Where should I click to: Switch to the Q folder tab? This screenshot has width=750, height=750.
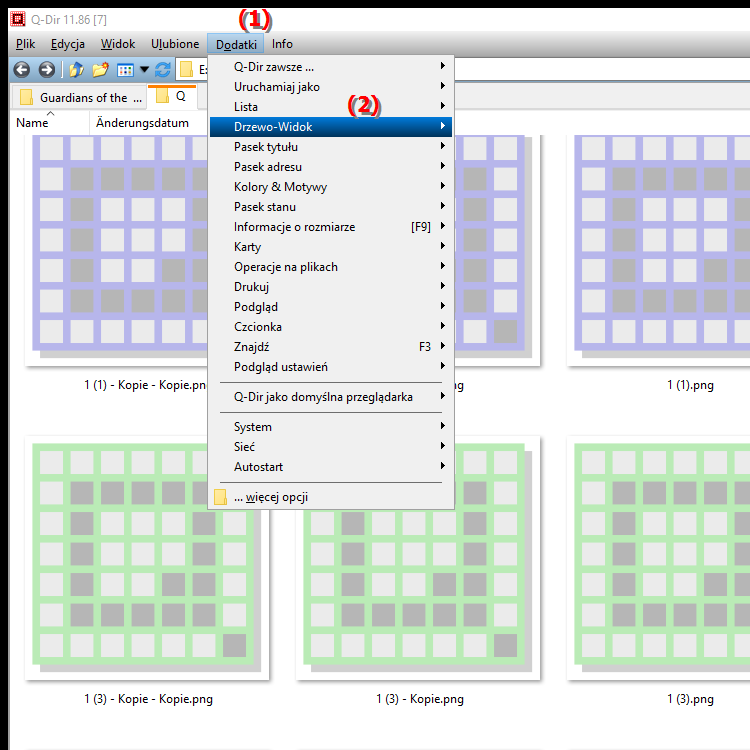(x=172, y=97)
